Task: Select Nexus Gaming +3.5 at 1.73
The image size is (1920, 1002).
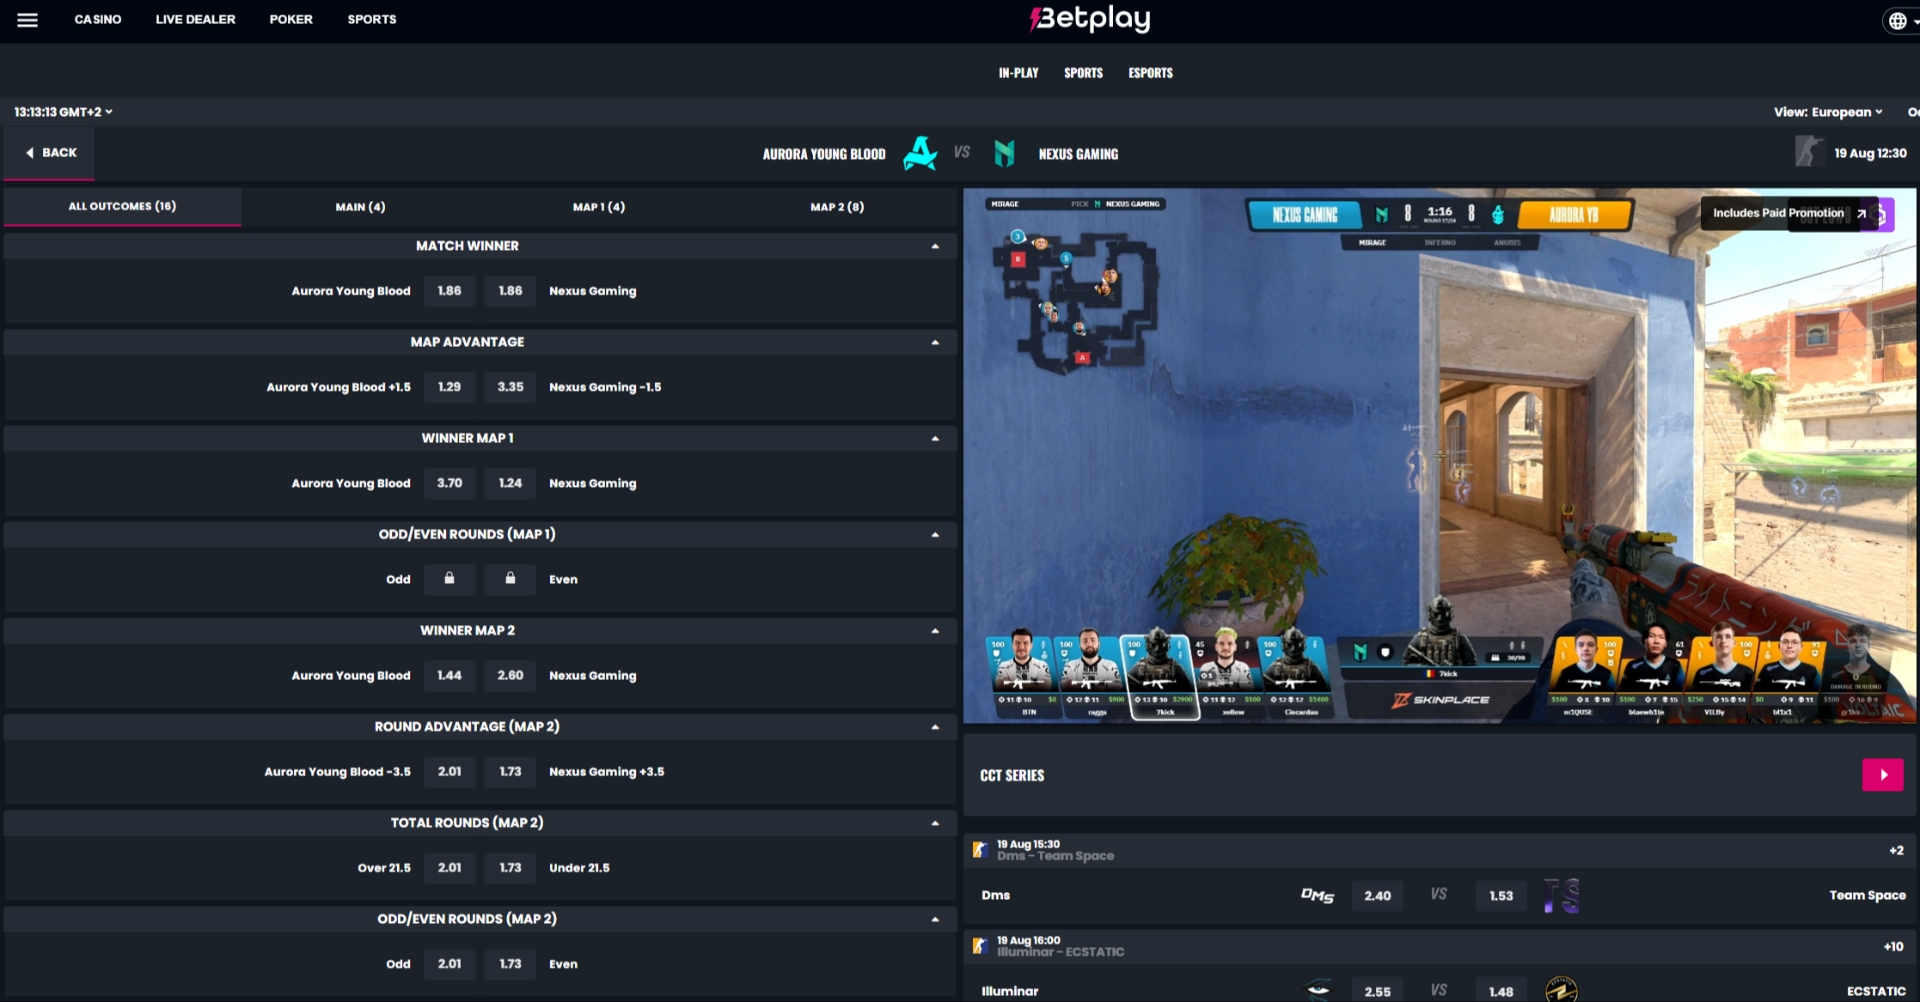Action: click(510, 772)
